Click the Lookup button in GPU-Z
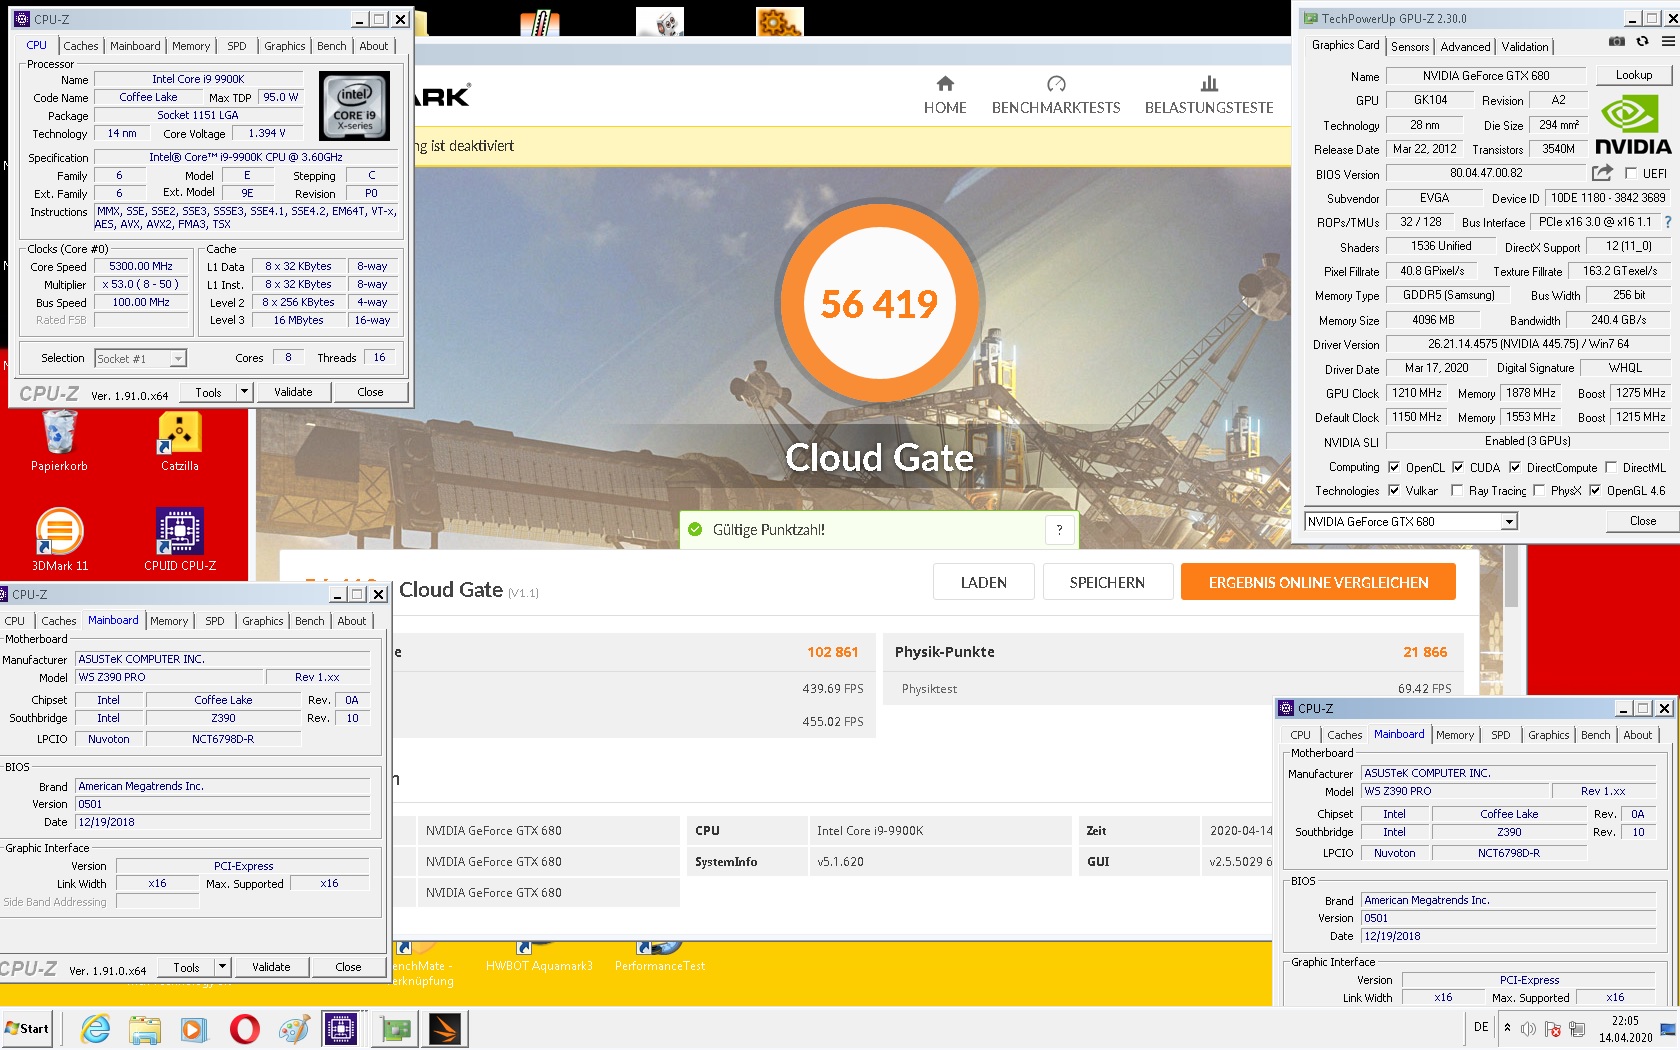 (1634, 75)
